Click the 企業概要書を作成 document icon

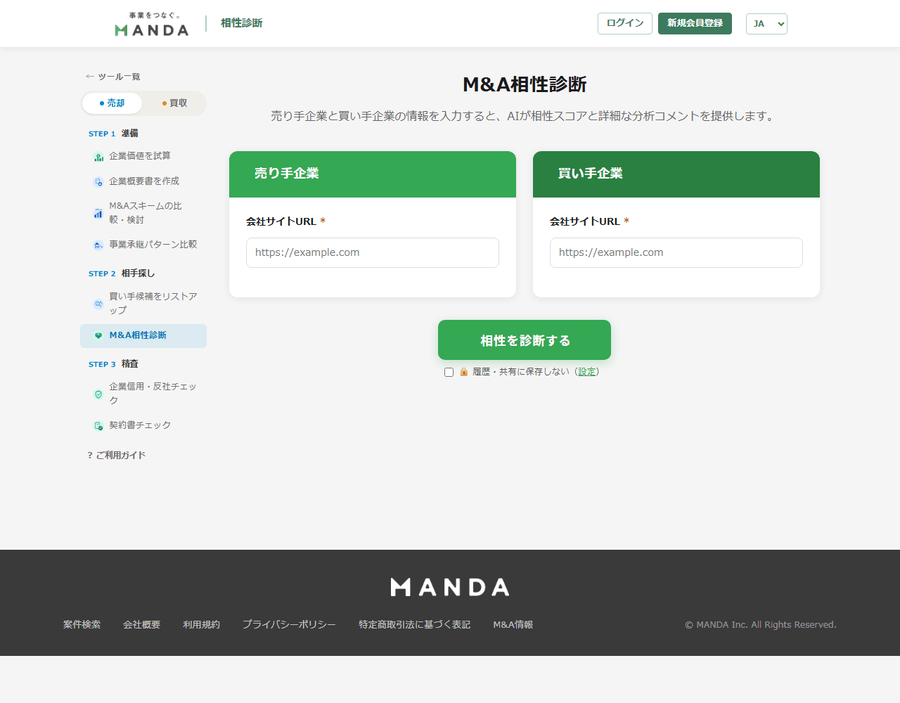pyautogui.click(x=98, y=182)
